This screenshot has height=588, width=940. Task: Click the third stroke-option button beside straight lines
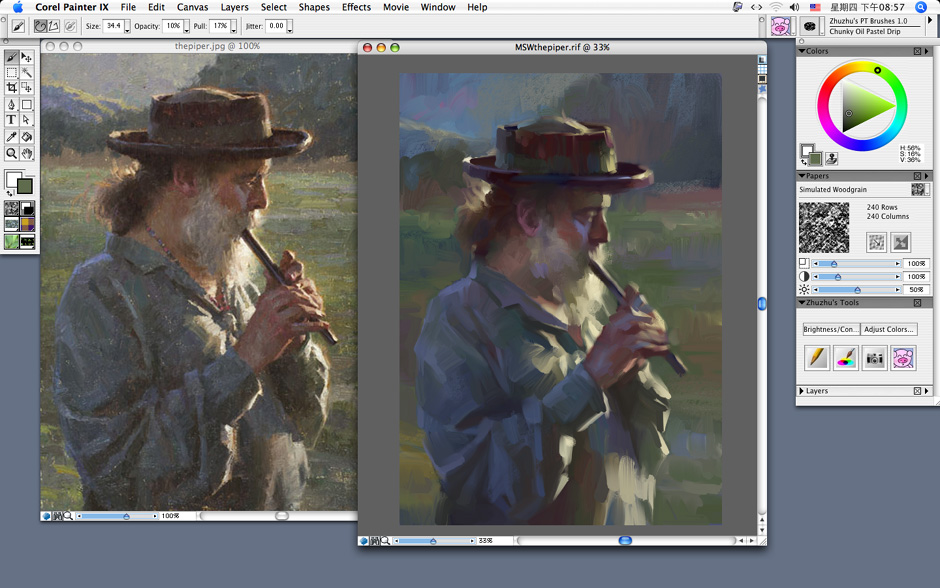point(71,26)
